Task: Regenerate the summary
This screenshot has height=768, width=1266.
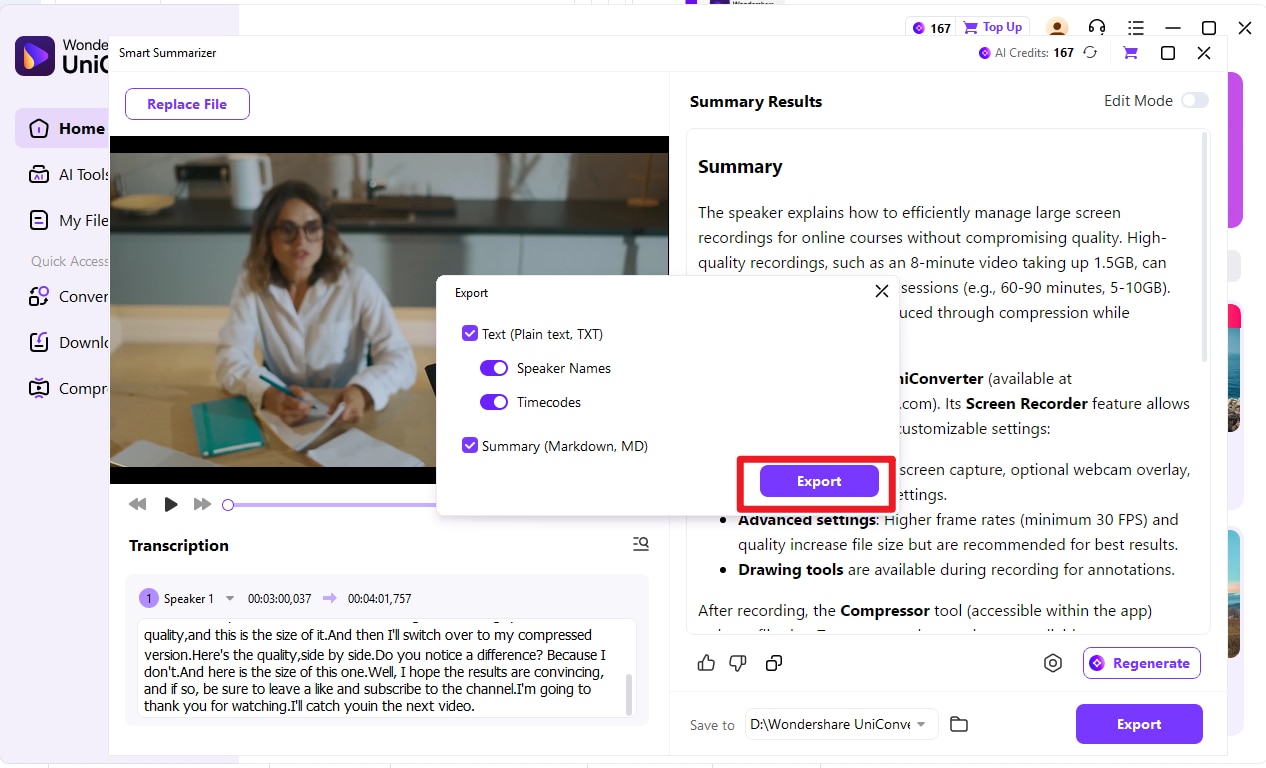Action: pyautogui.click(x=1141, y=662)
